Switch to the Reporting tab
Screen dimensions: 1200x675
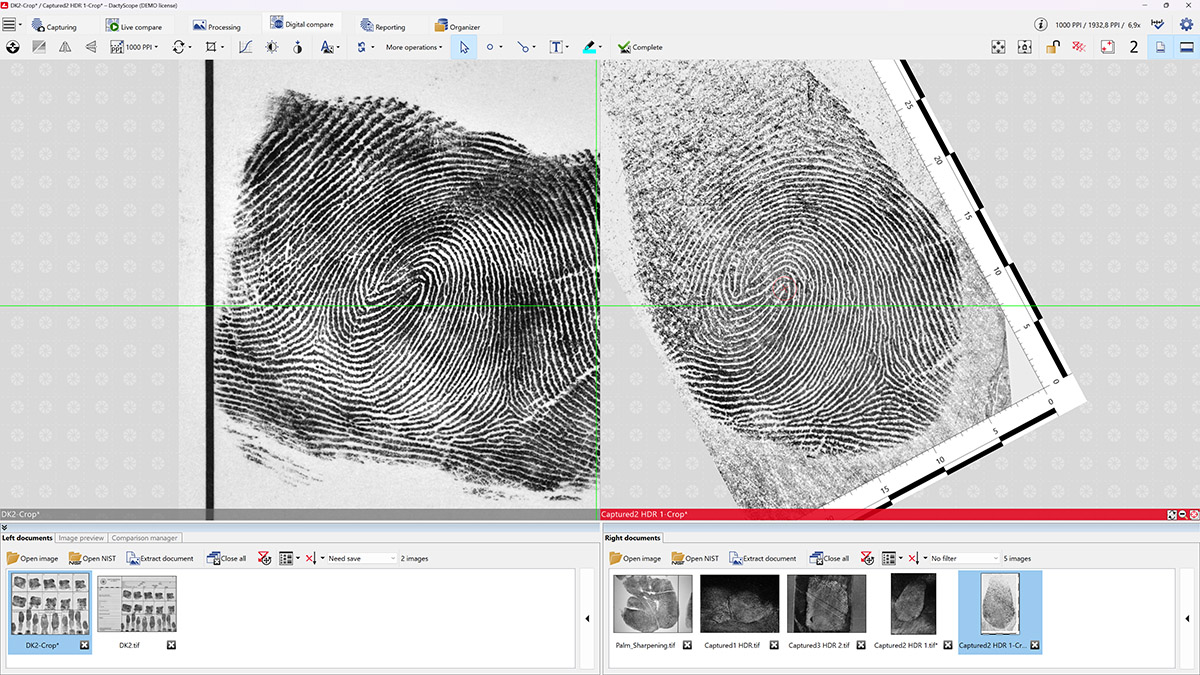(x=382, y=27)
